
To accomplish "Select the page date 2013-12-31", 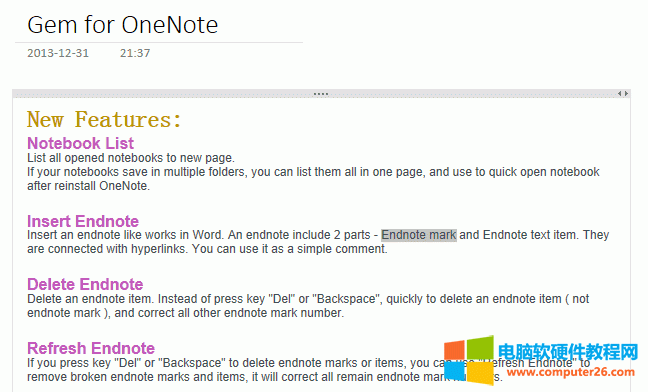I will 58,53.
